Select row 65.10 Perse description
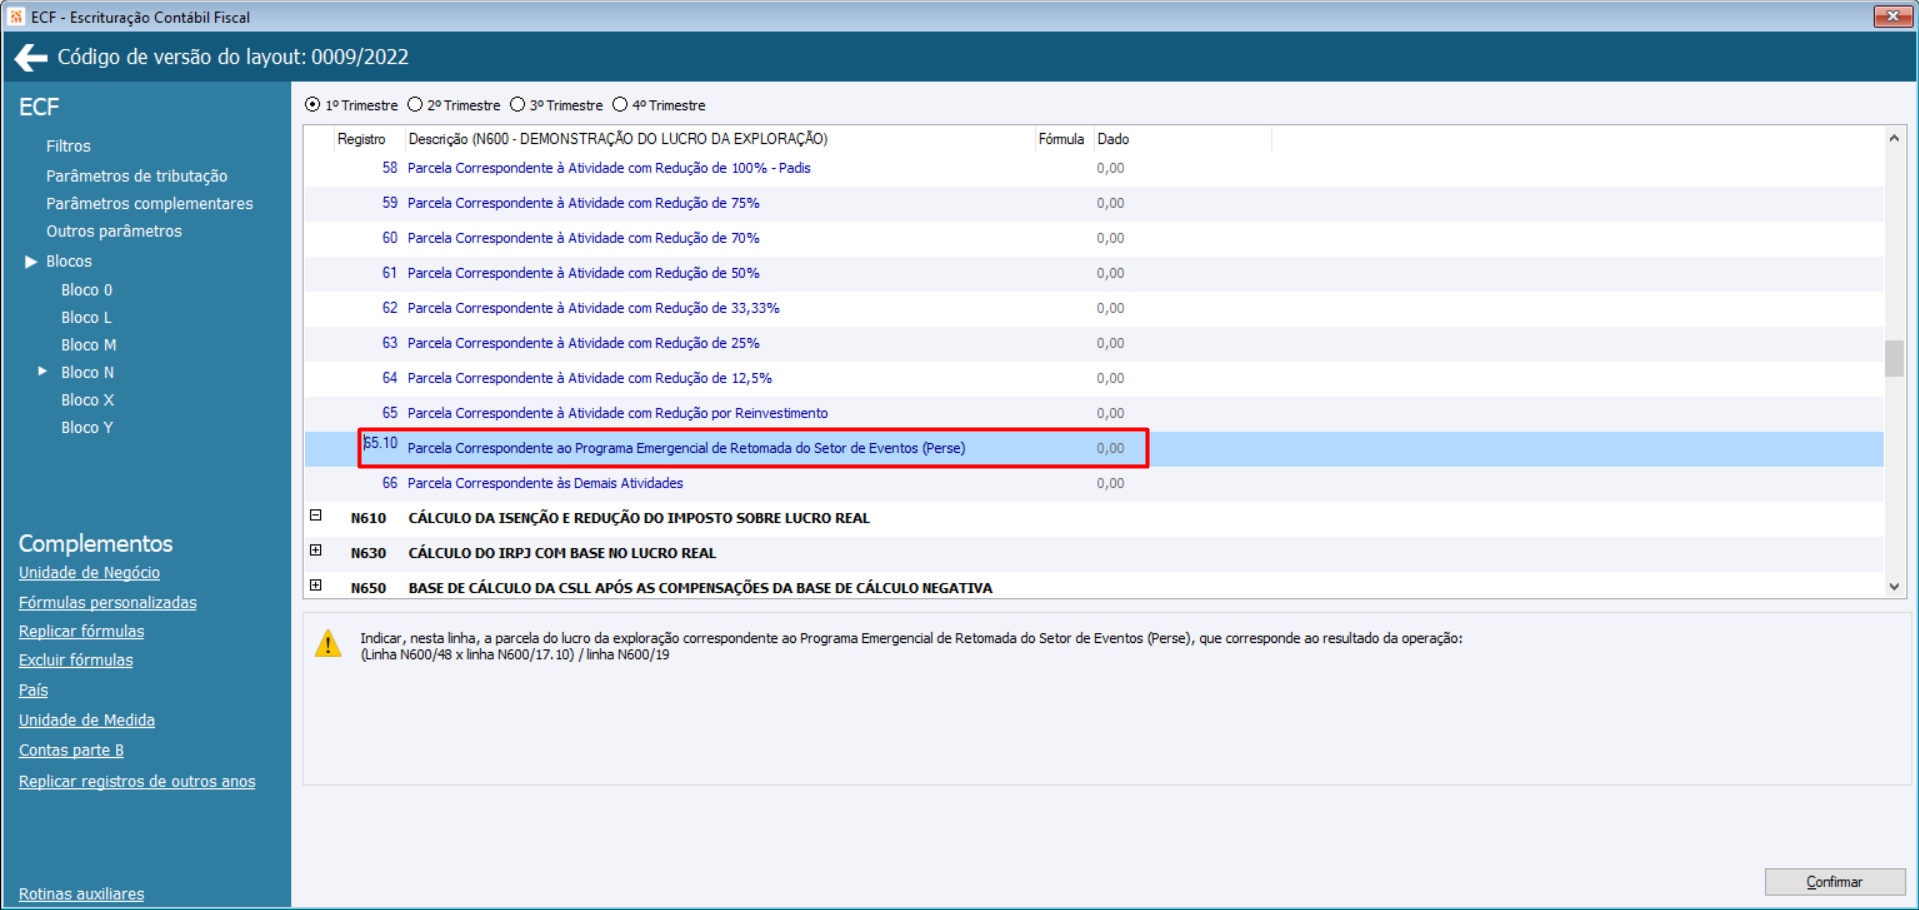Screen dimensions: 1919x910 (x=686, y=448)
